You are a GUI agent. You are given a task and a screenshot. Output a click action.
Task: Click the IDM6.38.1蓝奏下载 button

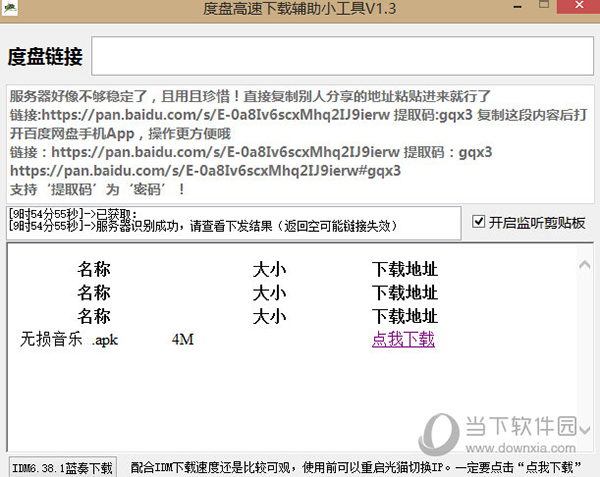click(63, 467)
